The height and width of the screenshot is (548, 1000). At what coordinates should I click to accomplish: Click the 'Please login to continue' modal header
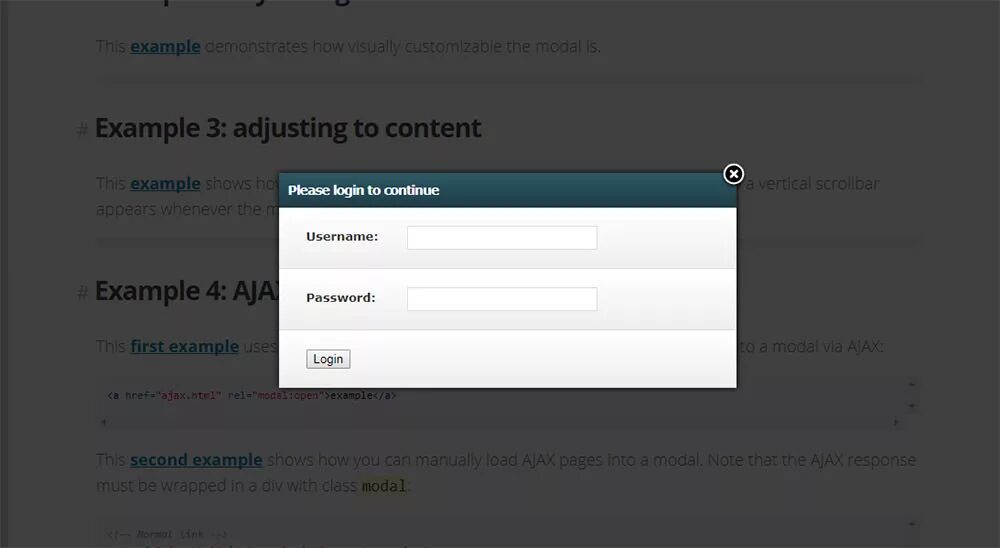point(364,190)
